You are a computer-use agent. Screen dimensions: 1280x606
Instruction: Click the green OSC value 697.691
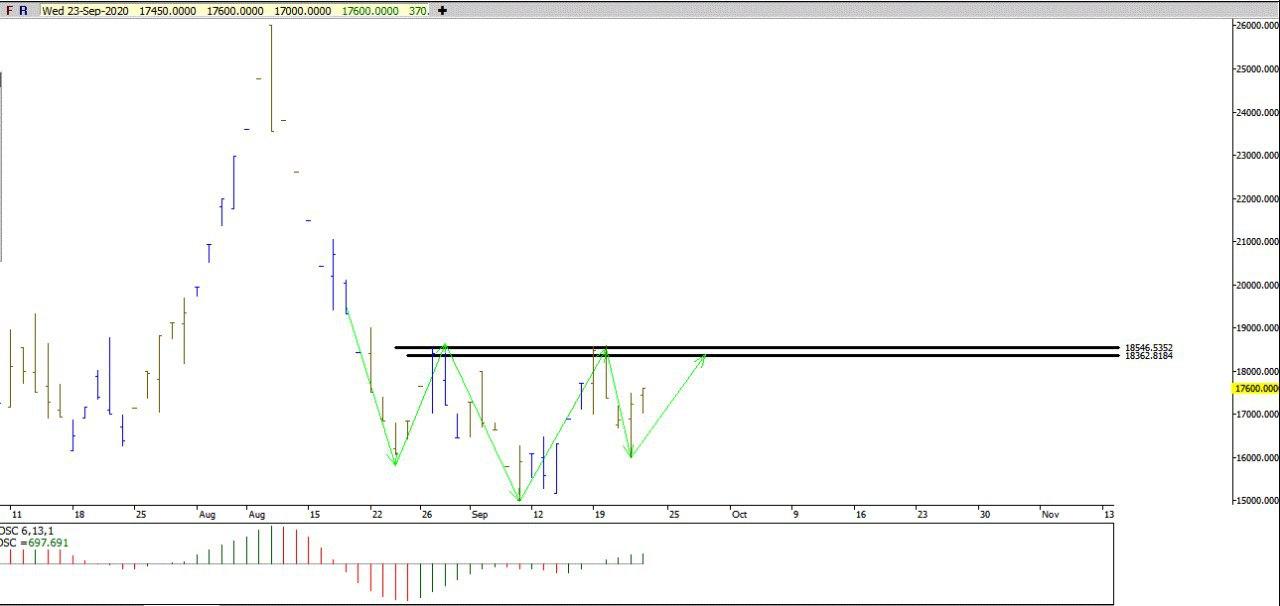pos(46,543)
